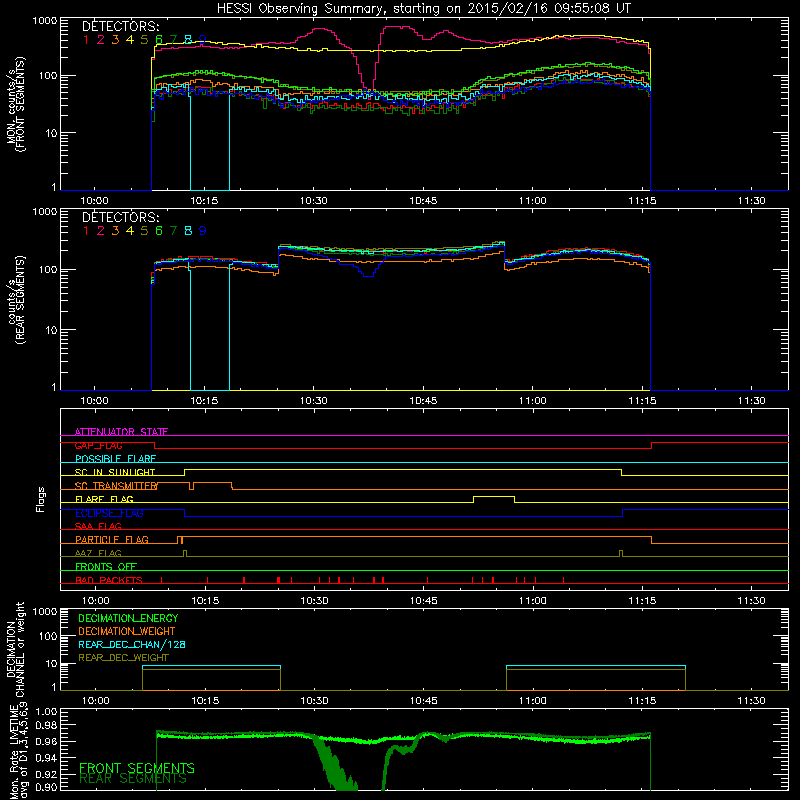Click the 11:00 tick label below the front segments plot
This screenshot has height=800, width=800.
(533, 201)
